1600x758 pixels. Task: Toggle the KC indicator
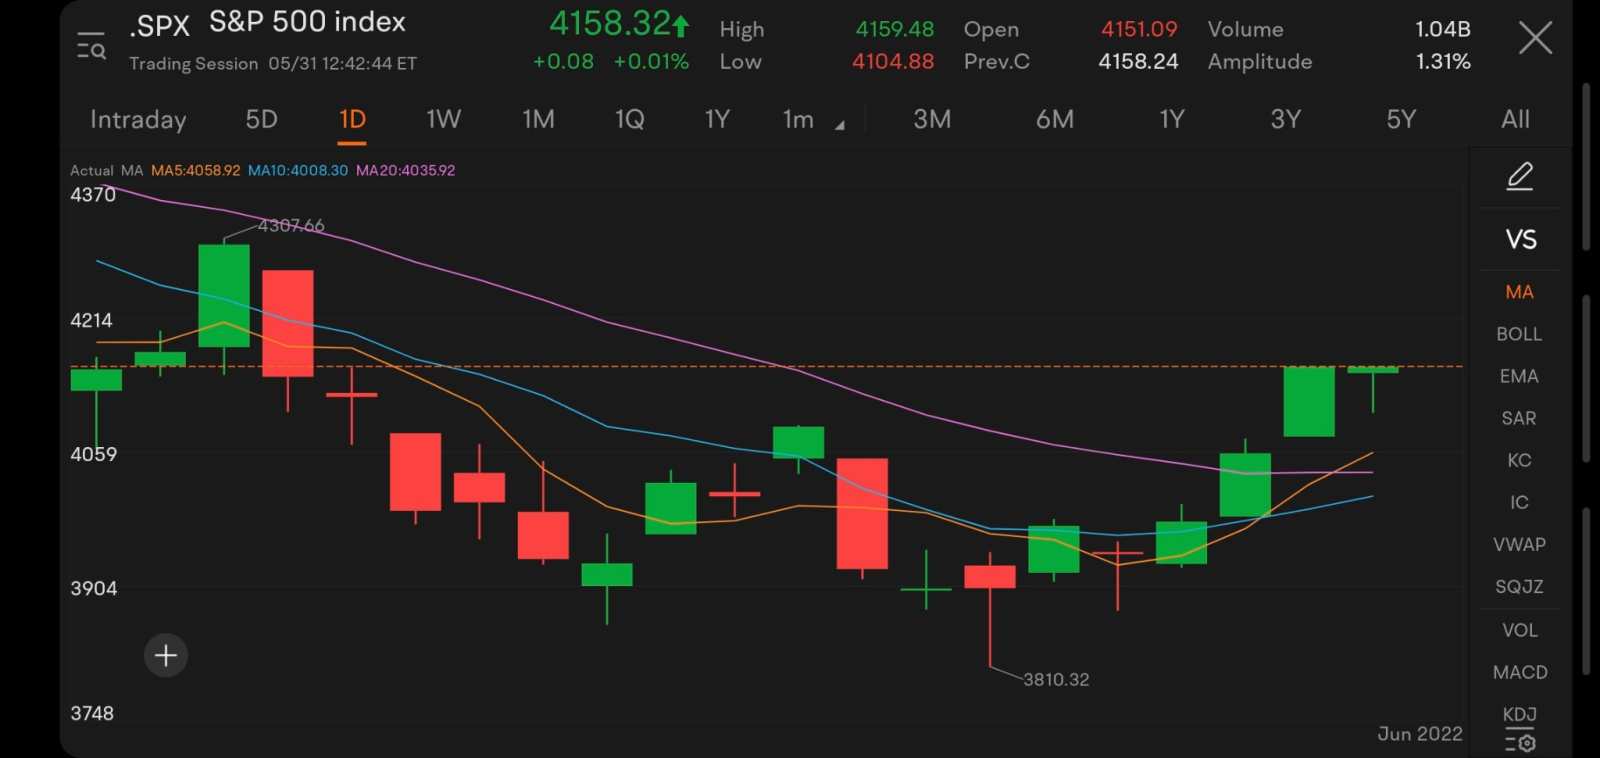pyautogui.click(x=1519, y=460)
